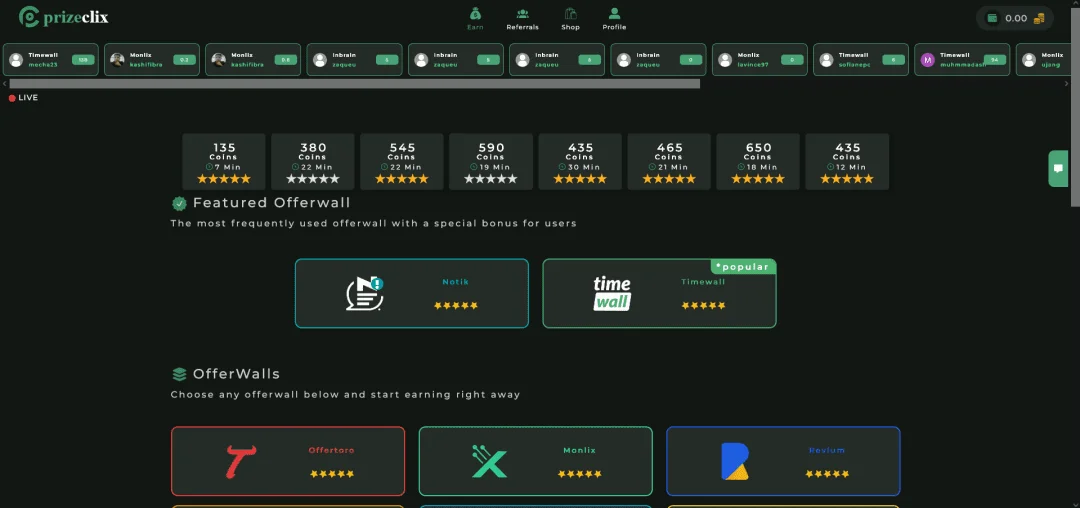Select the 465 Coins 21 Min offer
The image size is (1080, 508).
click(x=669, y=162)
